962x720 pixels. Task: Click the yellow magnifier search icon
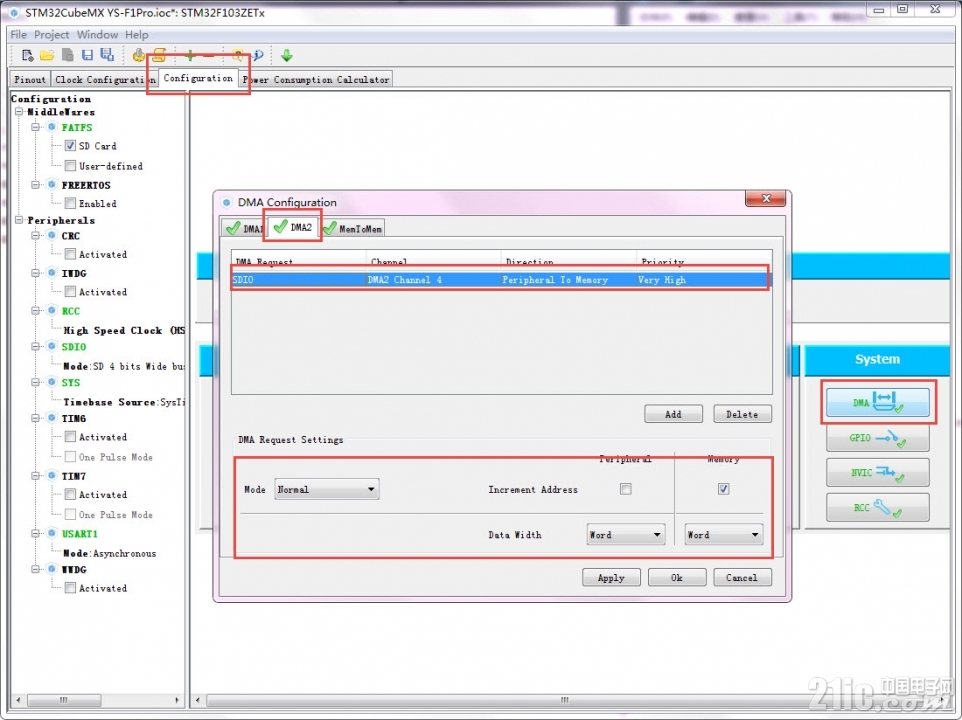coord(237,56)
